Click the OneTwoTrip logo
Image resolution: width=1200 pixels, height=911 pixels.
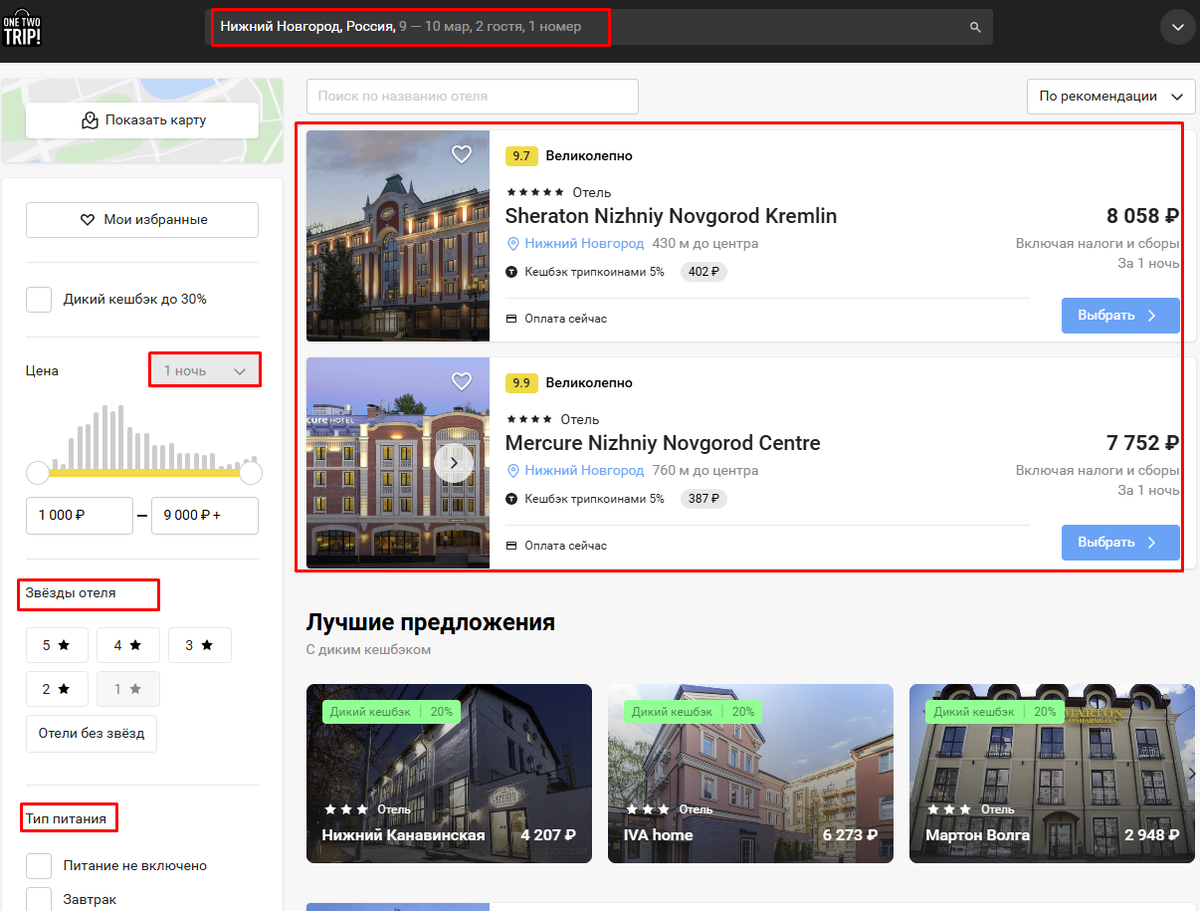[22, 27]
